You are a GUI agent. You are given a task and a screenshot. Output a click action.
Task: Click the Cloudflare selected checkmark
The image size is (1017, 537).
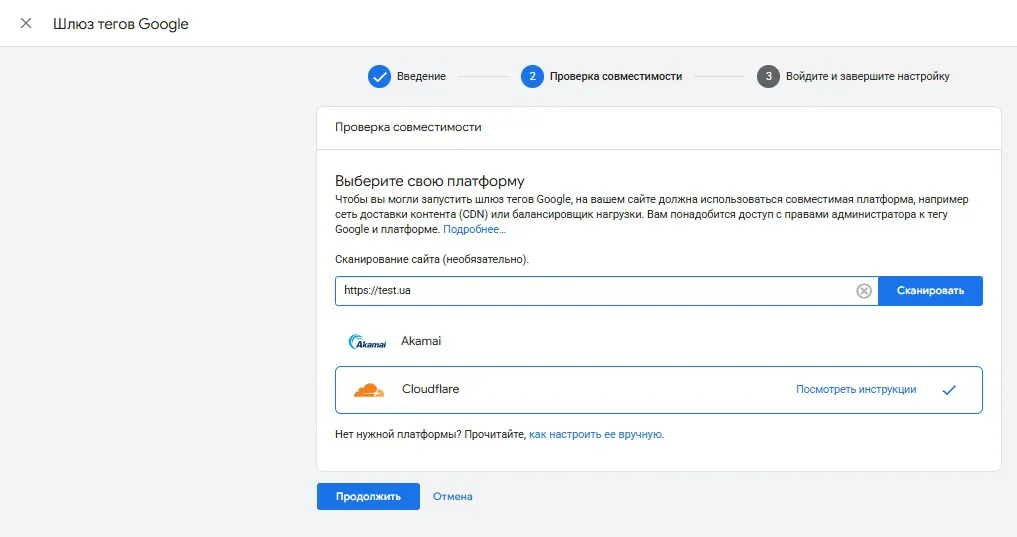tap(949, 390)
